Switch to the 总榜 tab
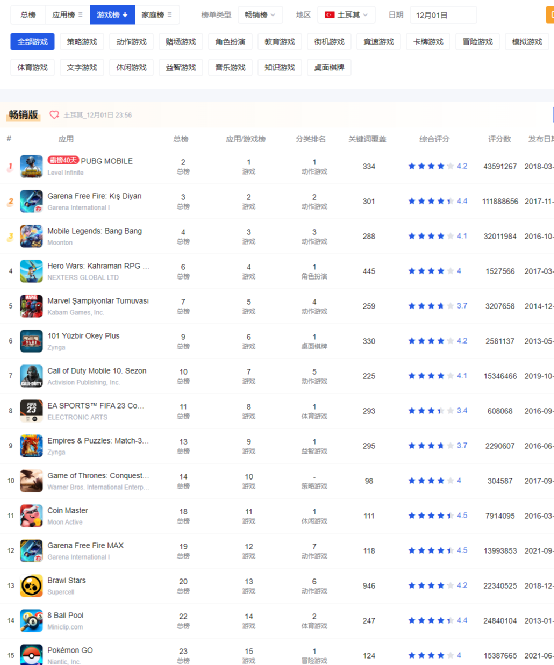554x665 pixels. click(28, 15)
